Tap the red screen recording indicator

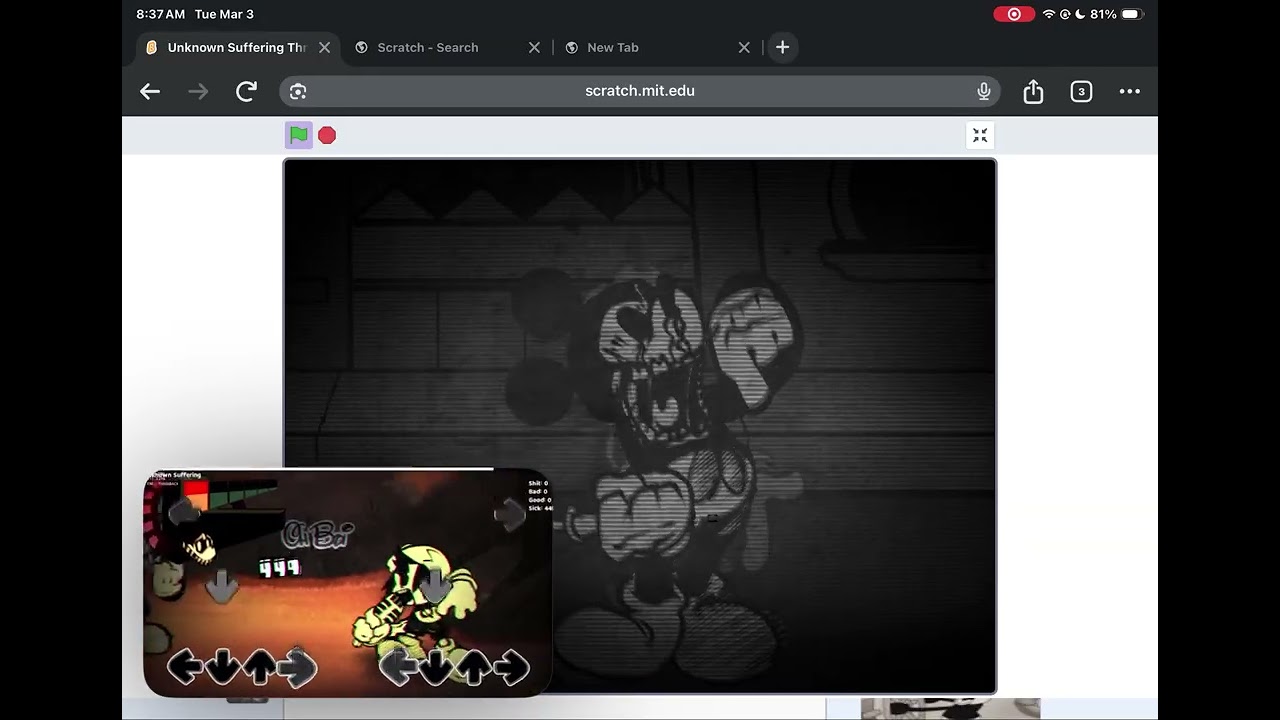(1014, 14)
